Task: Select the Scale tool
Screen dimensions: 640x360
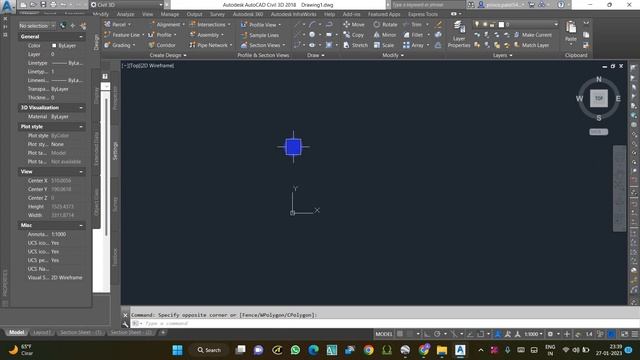Action: point(384,45)
